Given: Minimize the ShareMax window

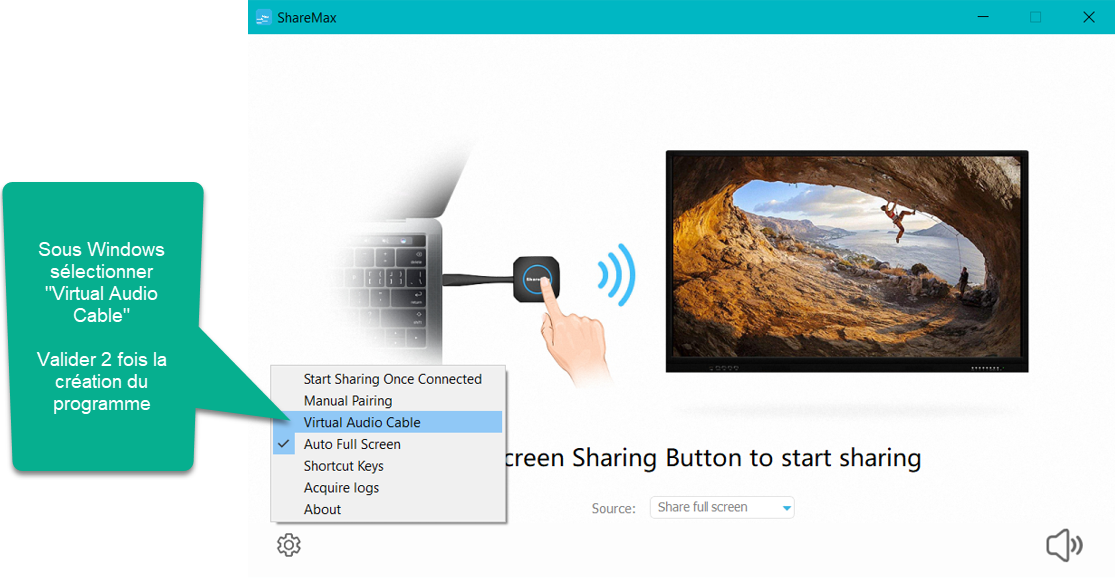Looking at the screenshot, I should pyautogui.click(x=982, y=17).
